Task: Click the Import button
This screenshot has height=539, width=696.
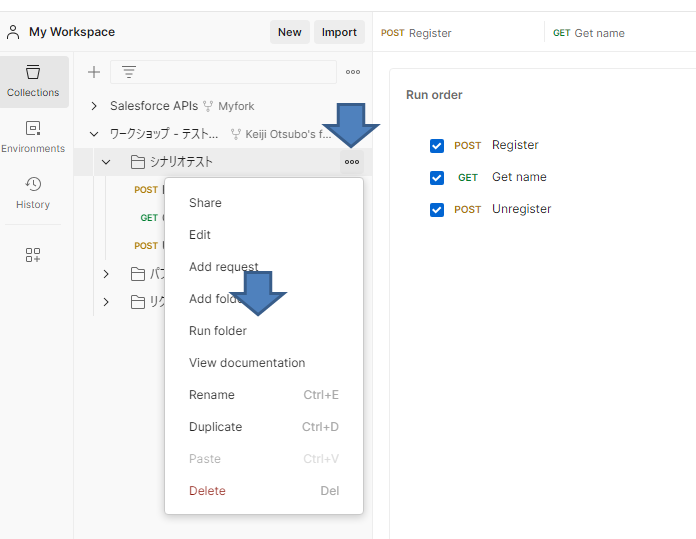Action: tap(339, 32)
